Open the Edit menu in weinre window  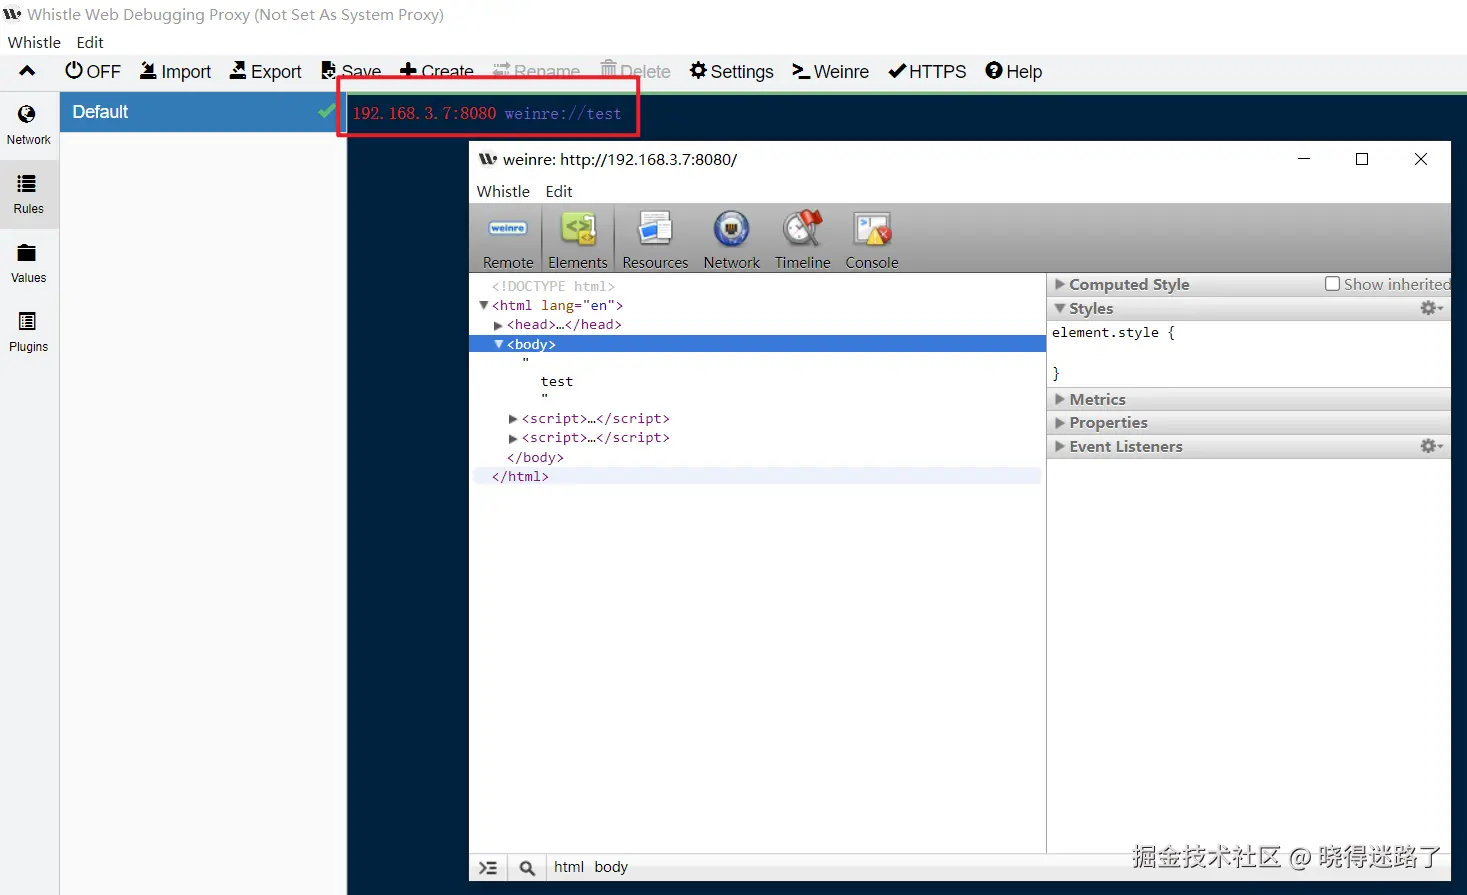click(559, 191)
